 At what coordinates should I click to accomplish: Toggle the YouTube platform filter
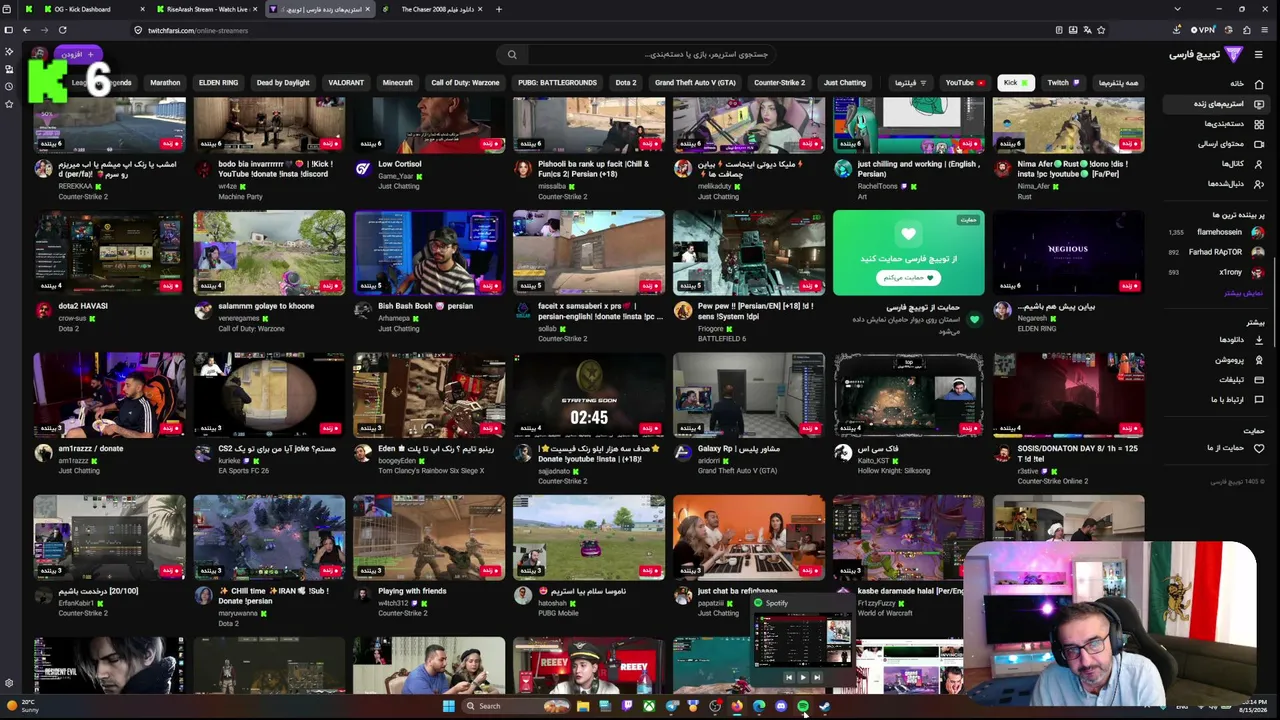point(965,83)
